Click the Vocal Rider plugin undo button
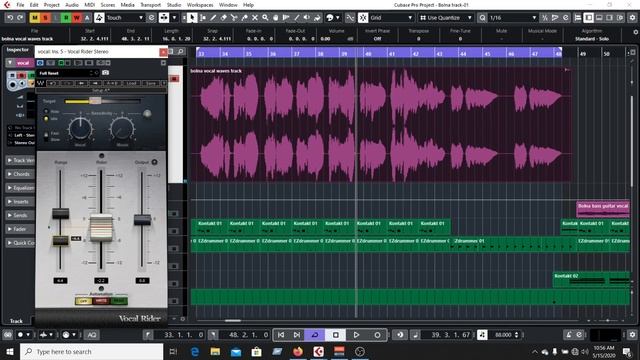 coord(53,83)
